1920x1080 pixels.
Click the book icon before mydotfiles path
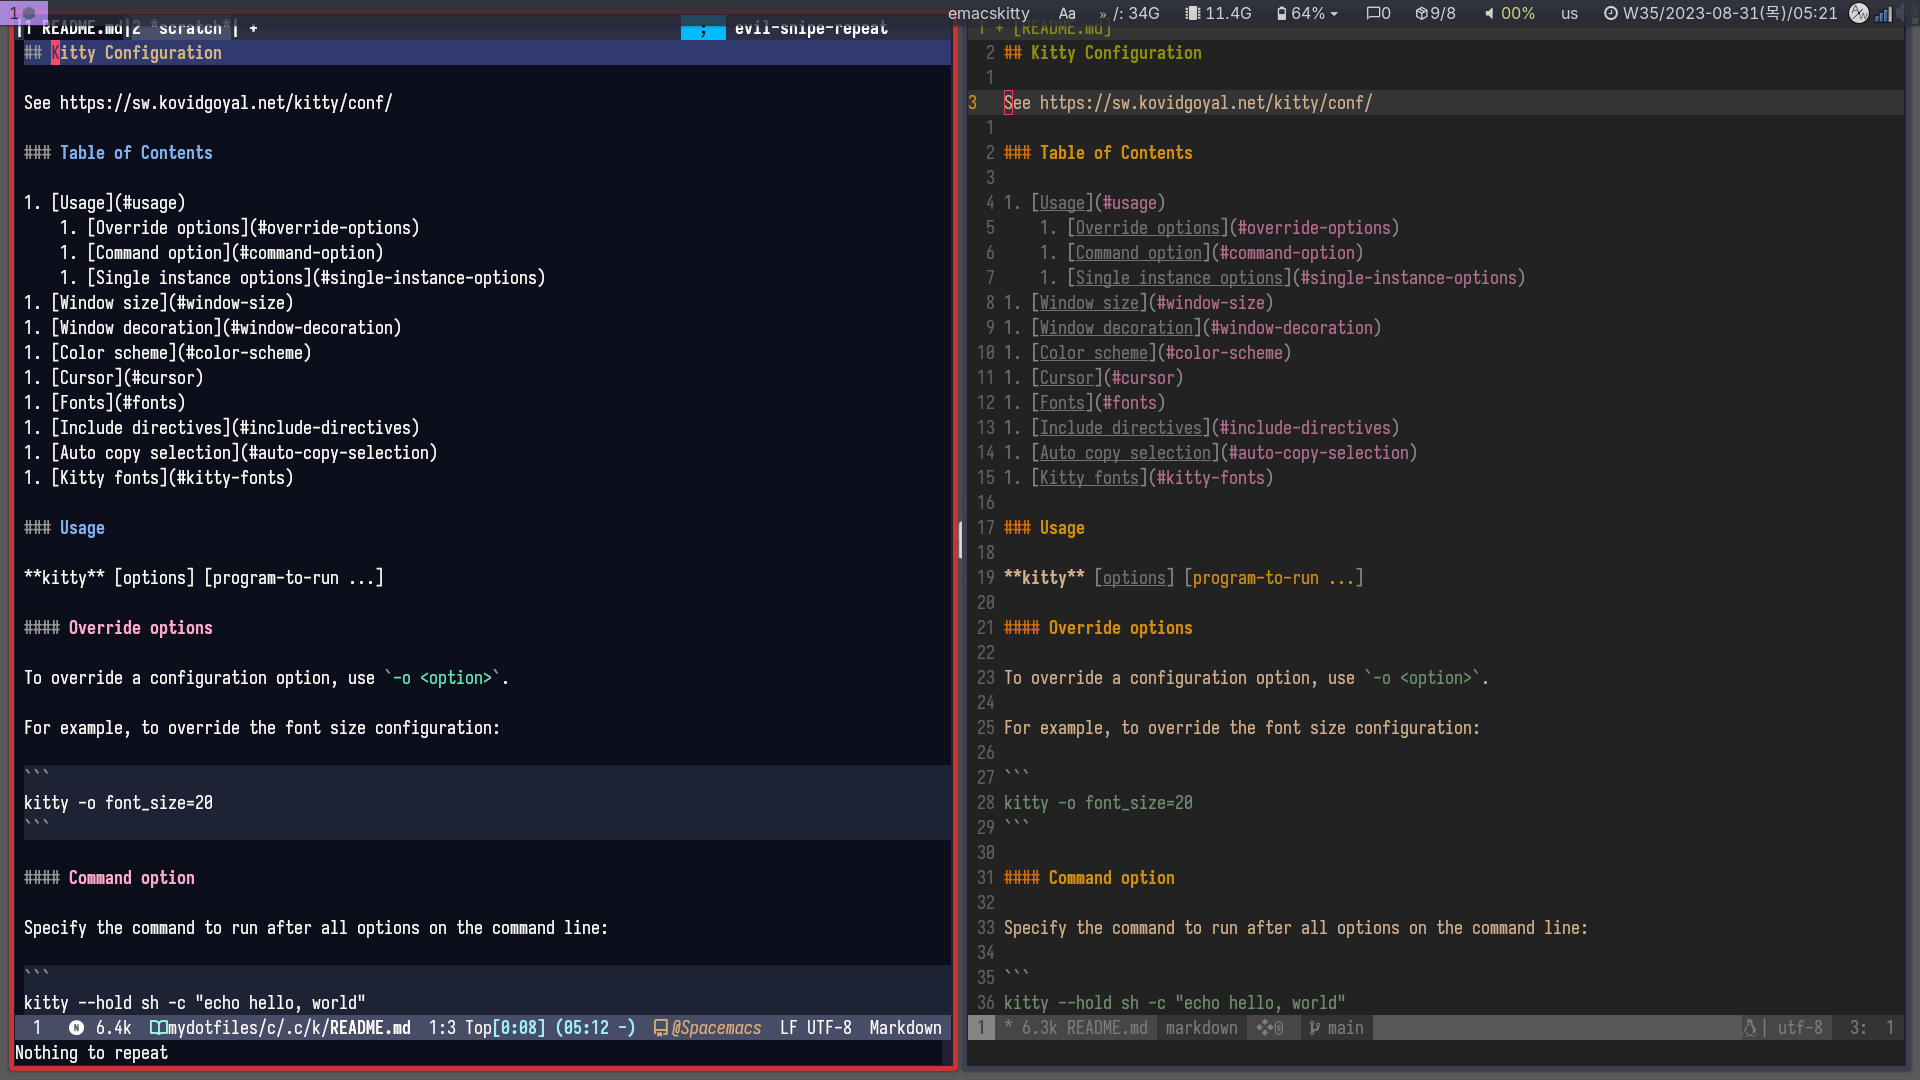click(158, 1028)
